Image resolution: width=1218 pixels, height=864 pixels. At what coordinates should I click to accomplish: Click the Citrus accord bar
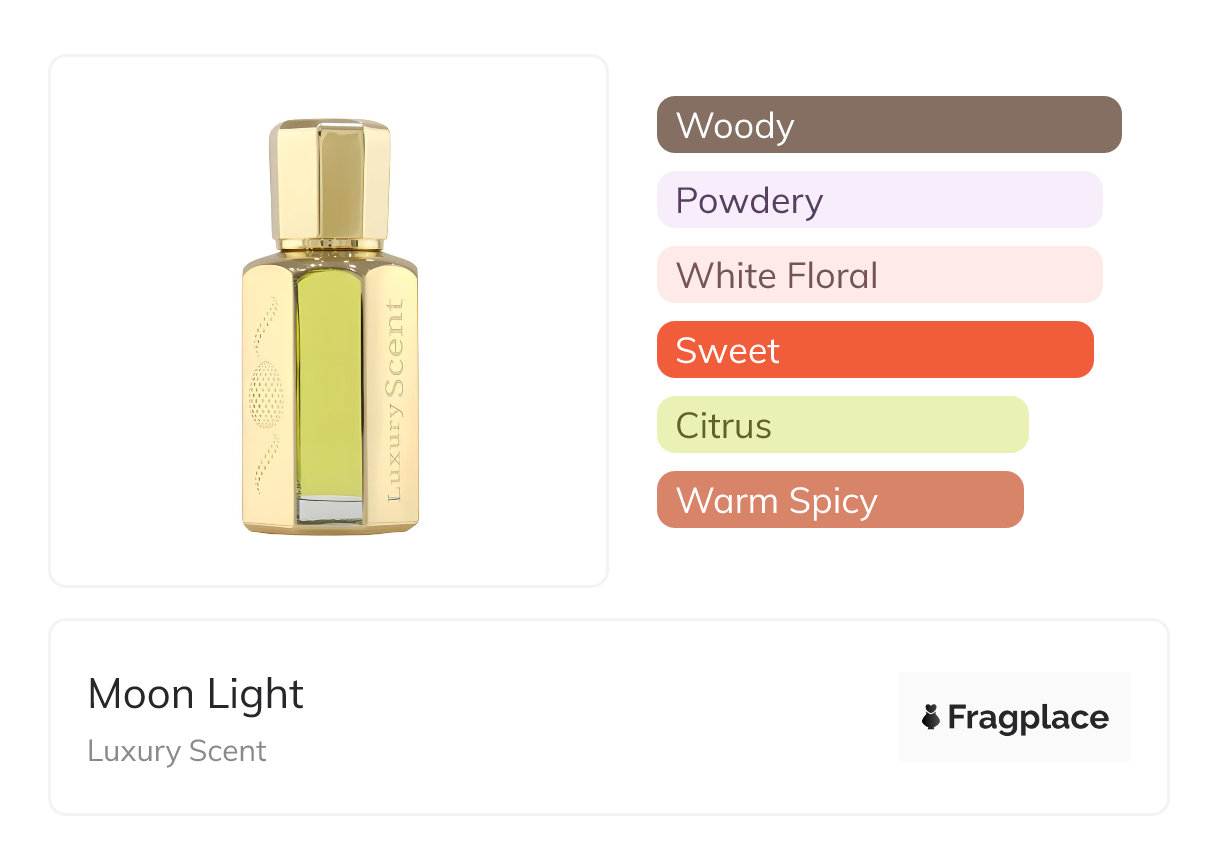pyautogui.click(x=842, y=425)
